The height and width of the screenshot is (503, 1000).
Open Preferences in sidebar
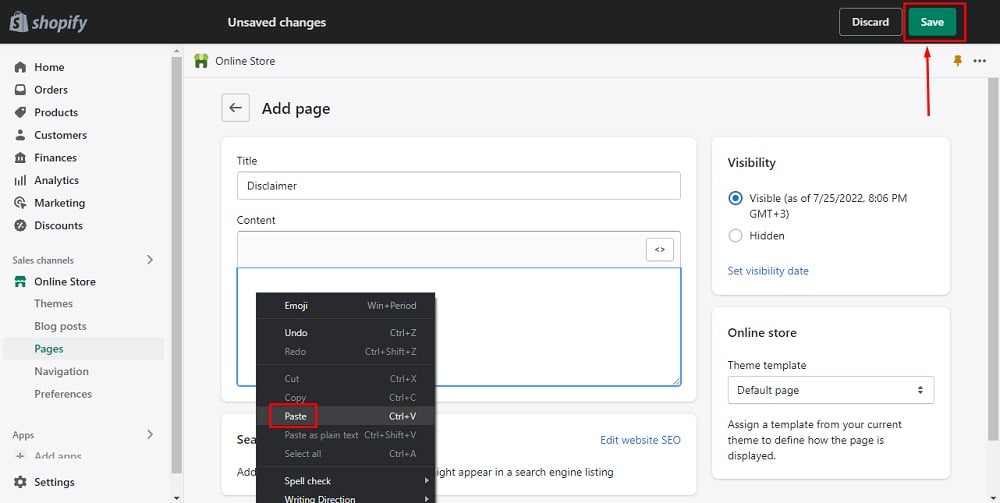[63, 394]
